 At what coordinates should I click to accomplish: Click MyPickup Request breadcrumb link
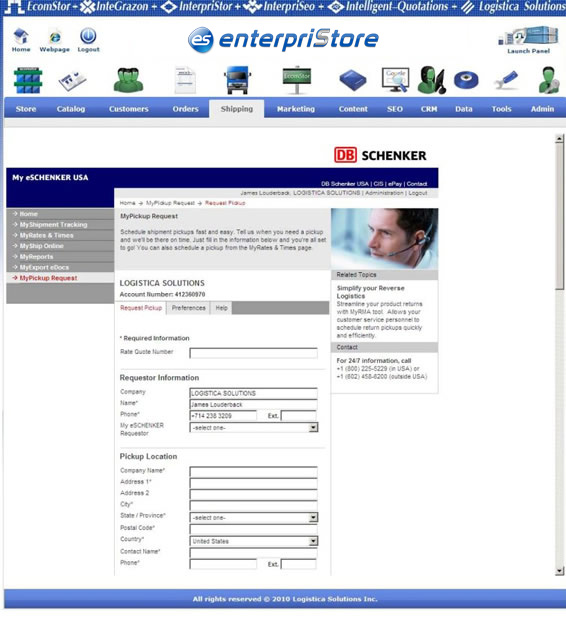coord(170,203)
